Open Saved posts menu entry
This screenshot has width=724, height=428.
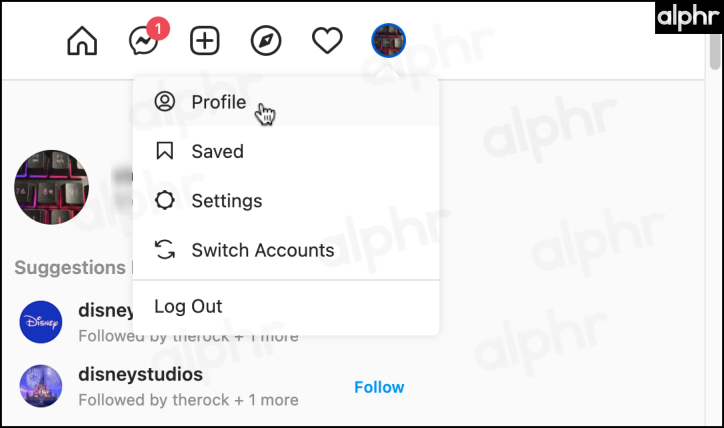[x=286, y=151]
